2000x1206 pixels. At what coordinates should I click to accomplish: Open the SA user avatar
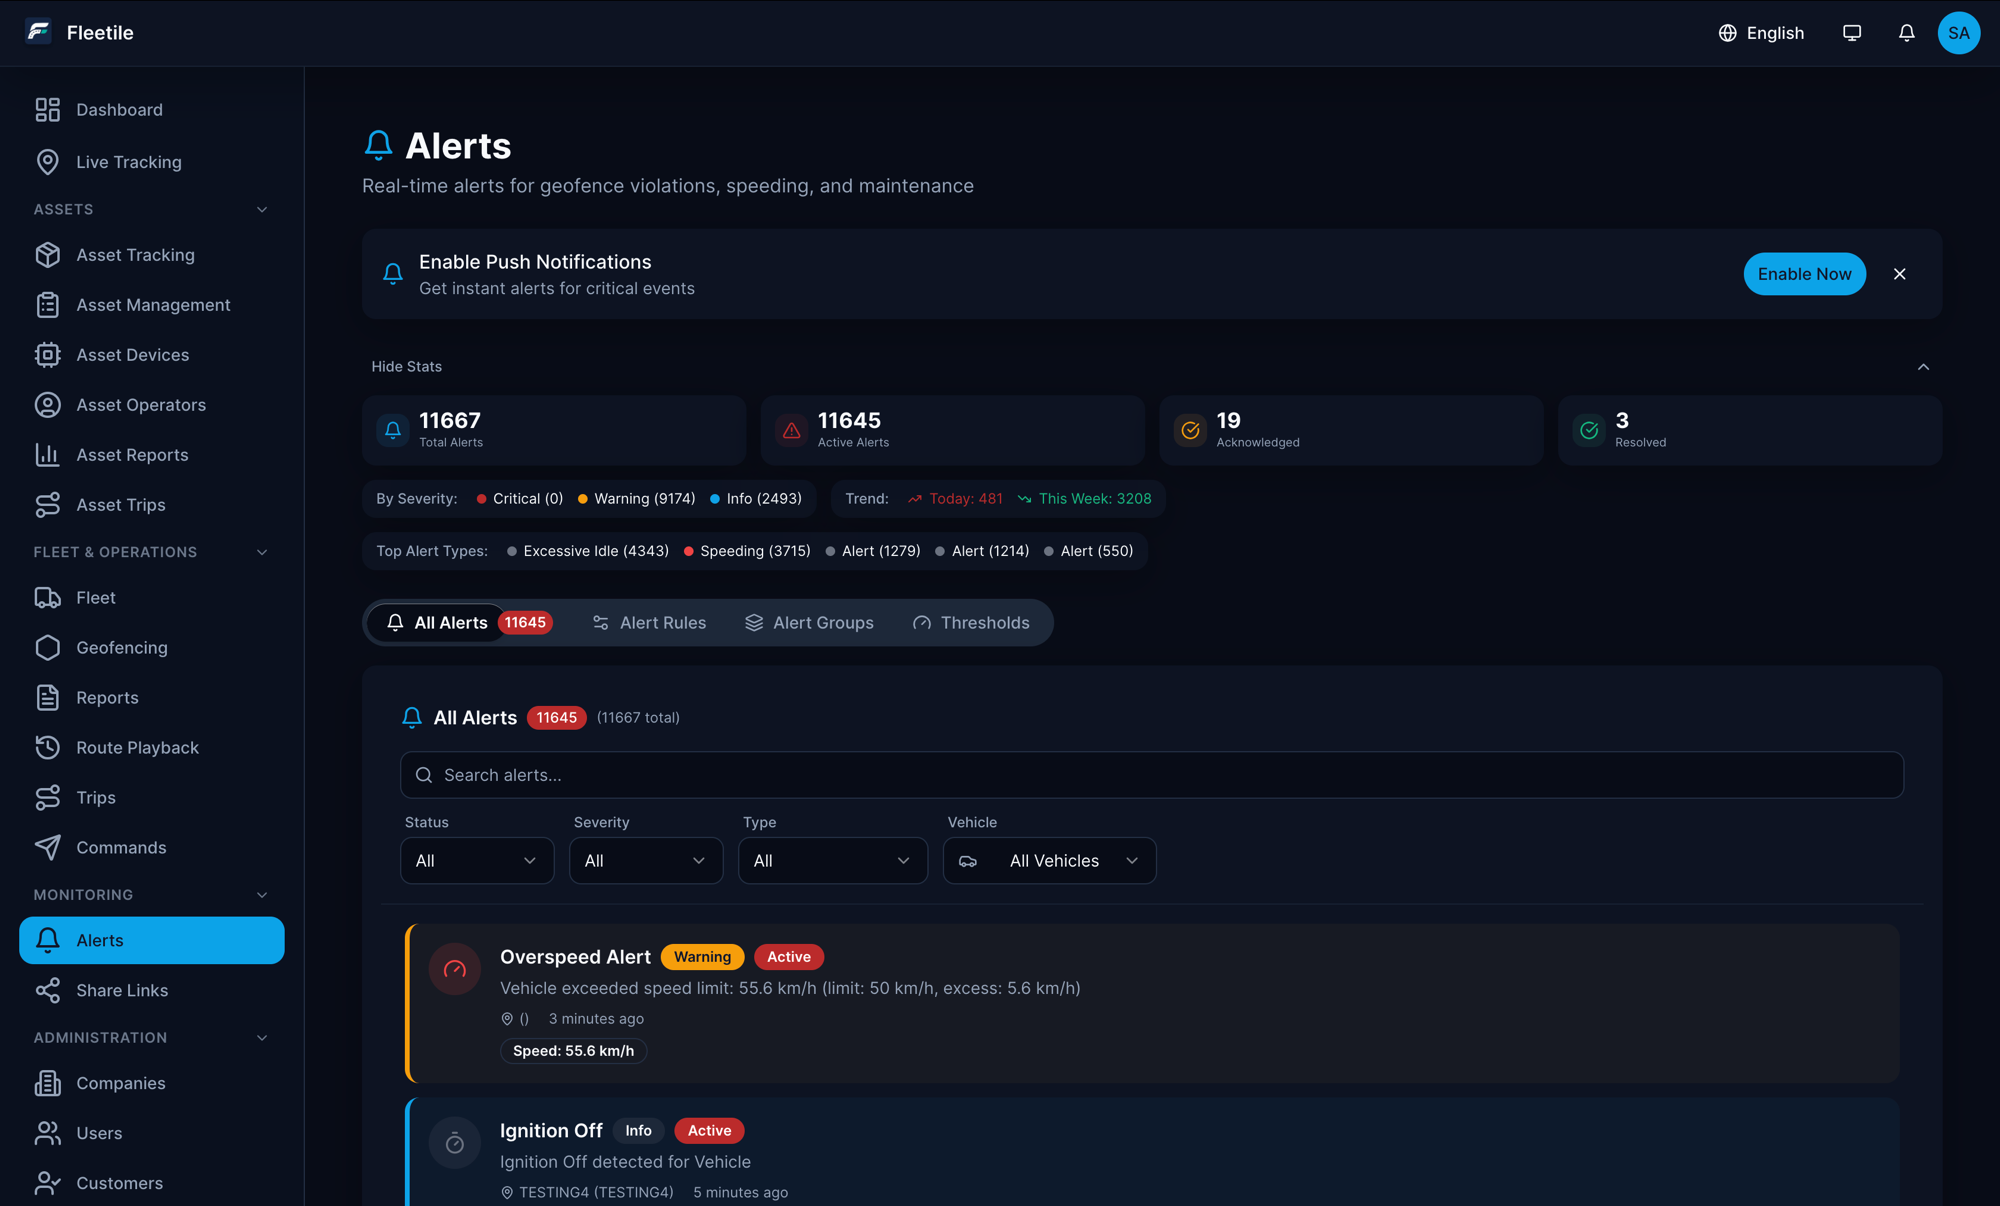1958,33
